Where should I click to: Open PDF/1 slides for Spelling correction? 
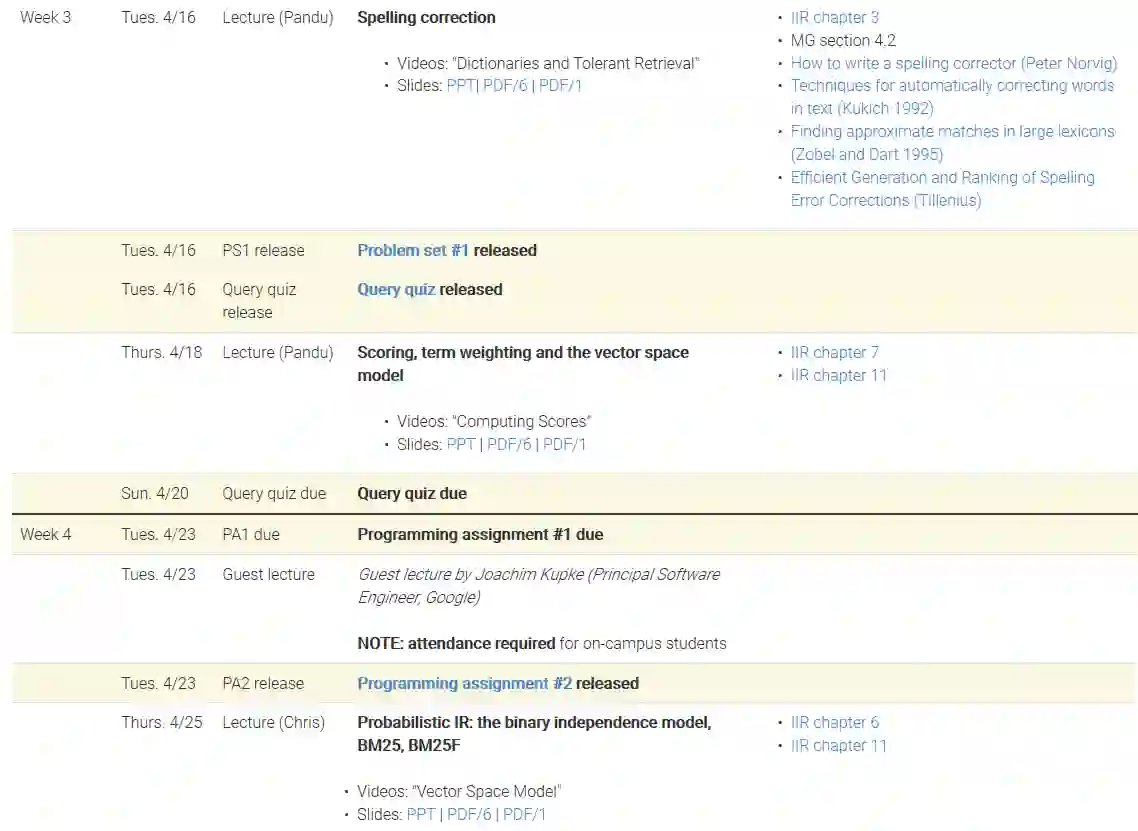(x=561, y=86)
